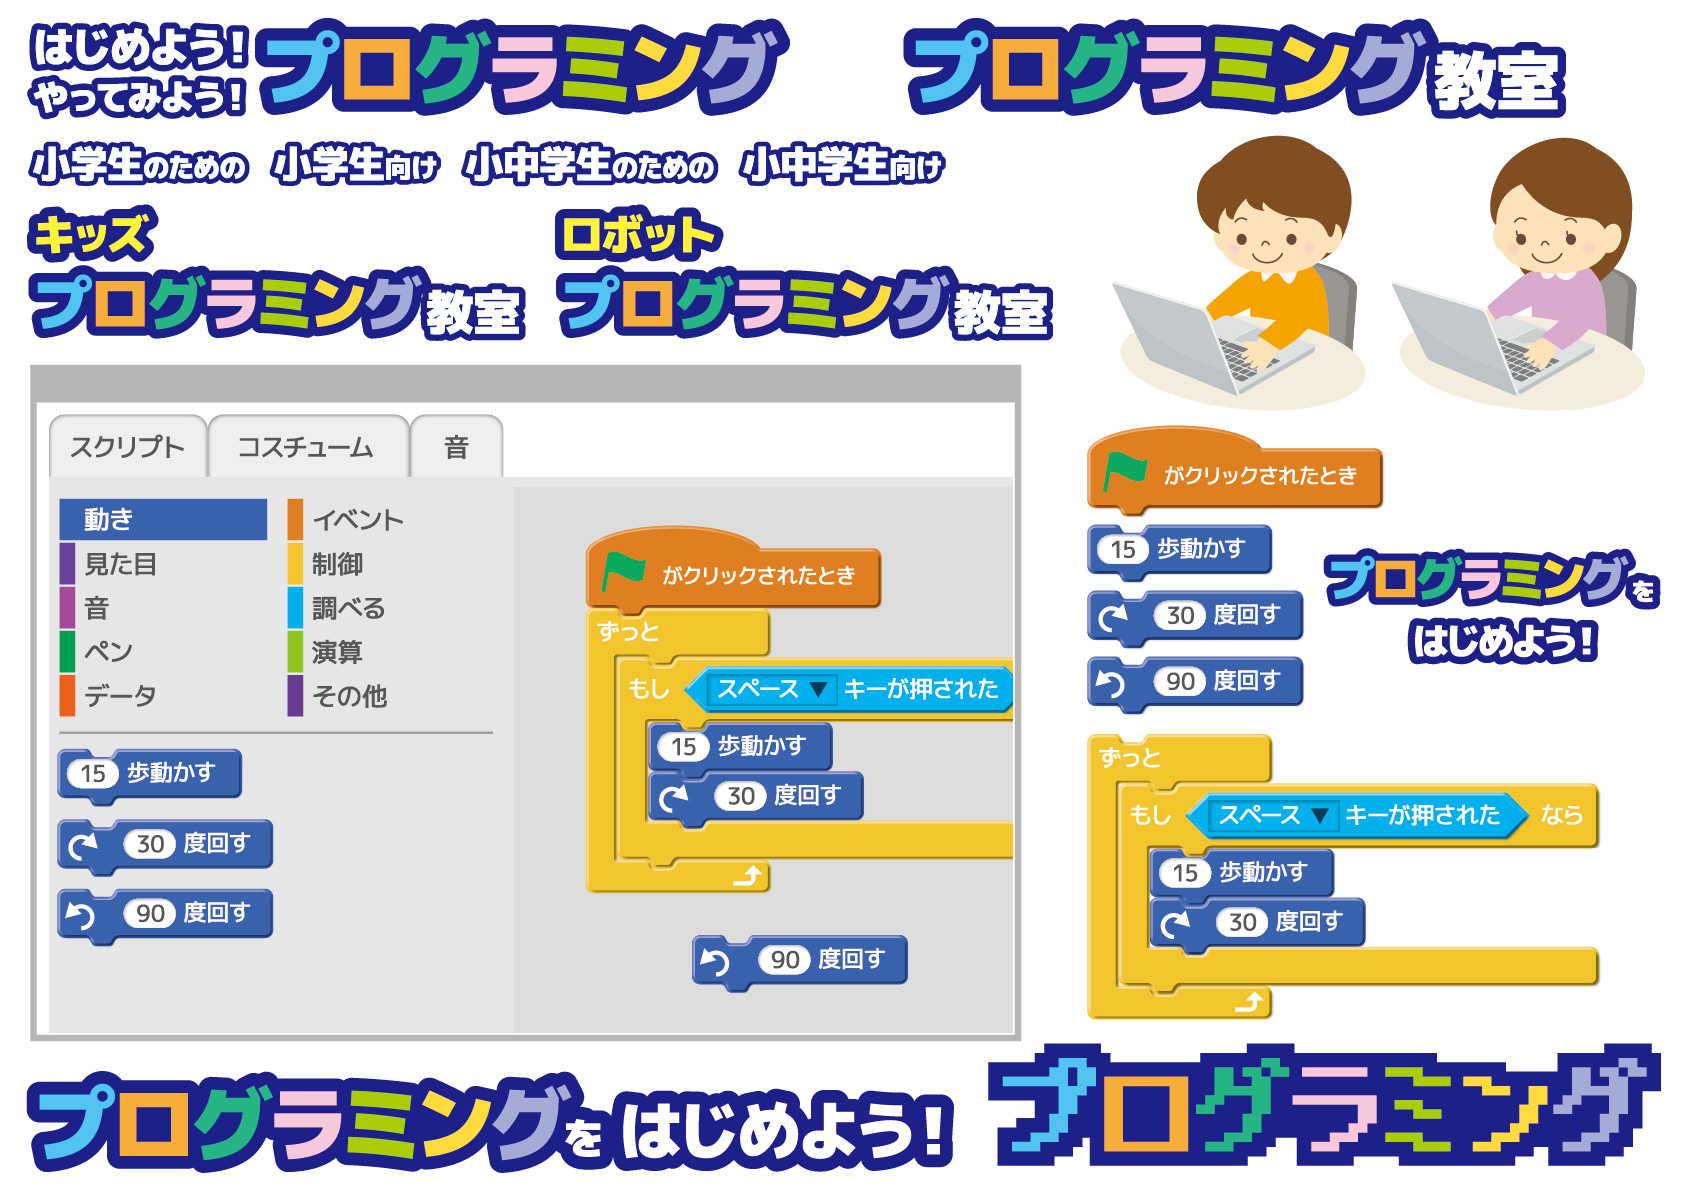
Task: Click green flag on script area hat block
Action: coord(623,573)
